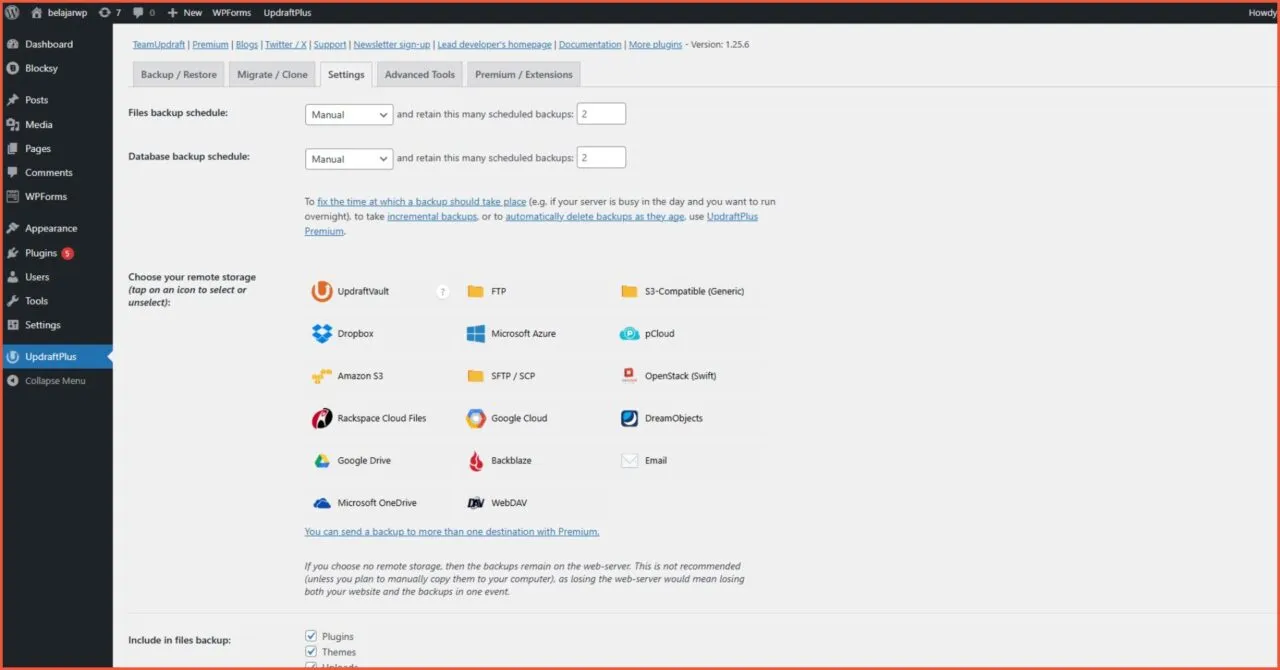Open the Files backup schedule dropdown
The width and height of the screenshot is (1280, 670).
point(348,114)
